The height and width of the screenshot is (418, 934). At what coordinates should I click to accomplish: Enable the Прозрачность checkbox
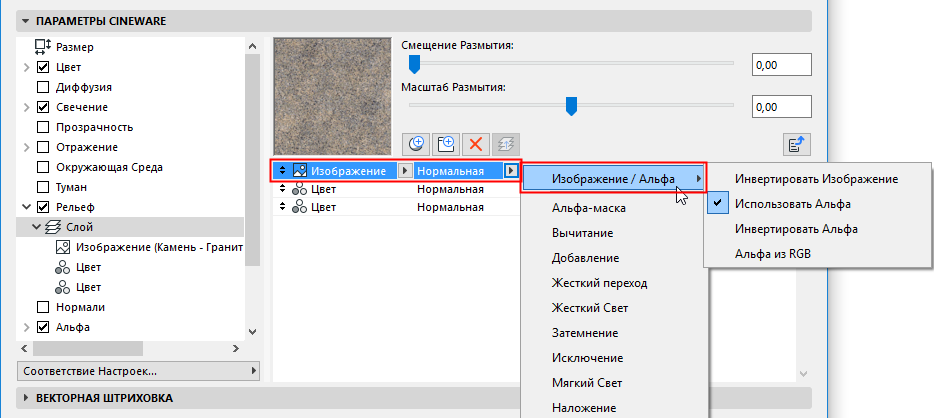coord(43,127)
